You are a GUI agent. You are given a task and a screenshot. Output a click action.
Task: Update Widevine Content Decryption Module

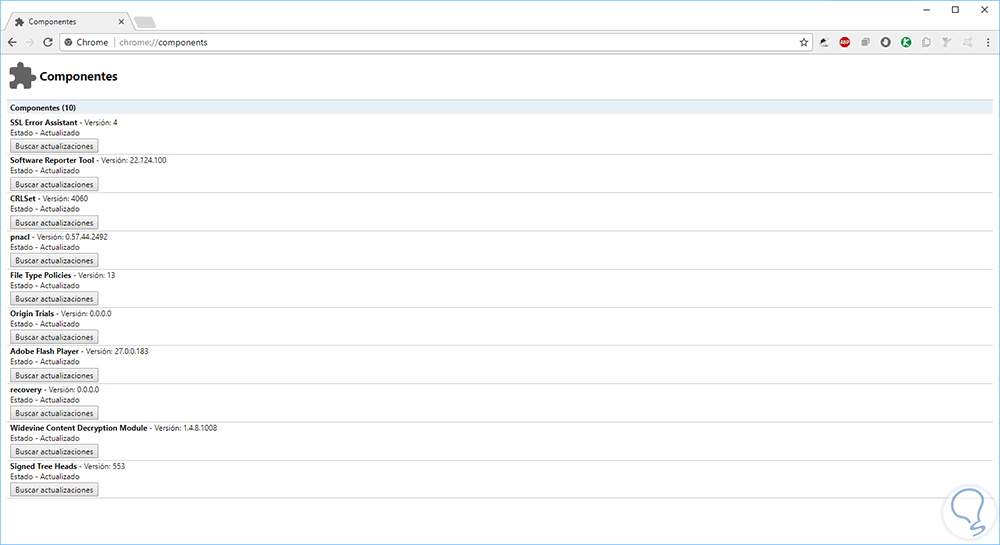coord(54,451)
